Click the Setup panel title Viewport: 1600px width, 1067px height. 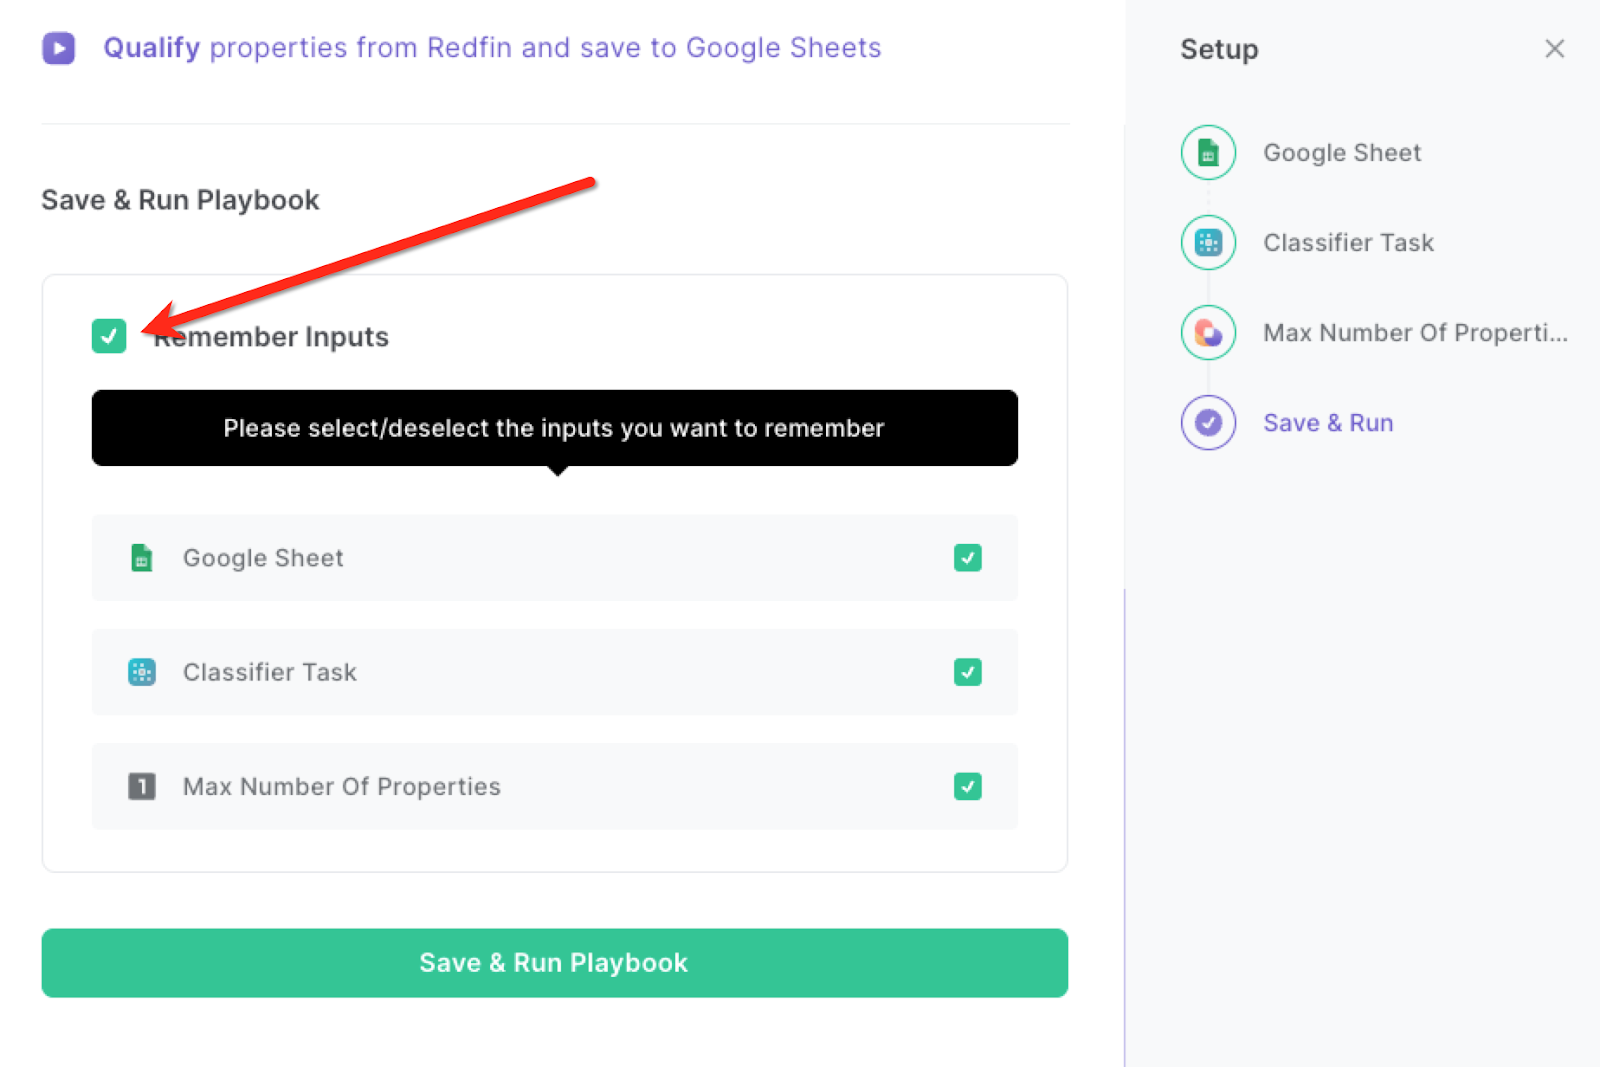1219,49
